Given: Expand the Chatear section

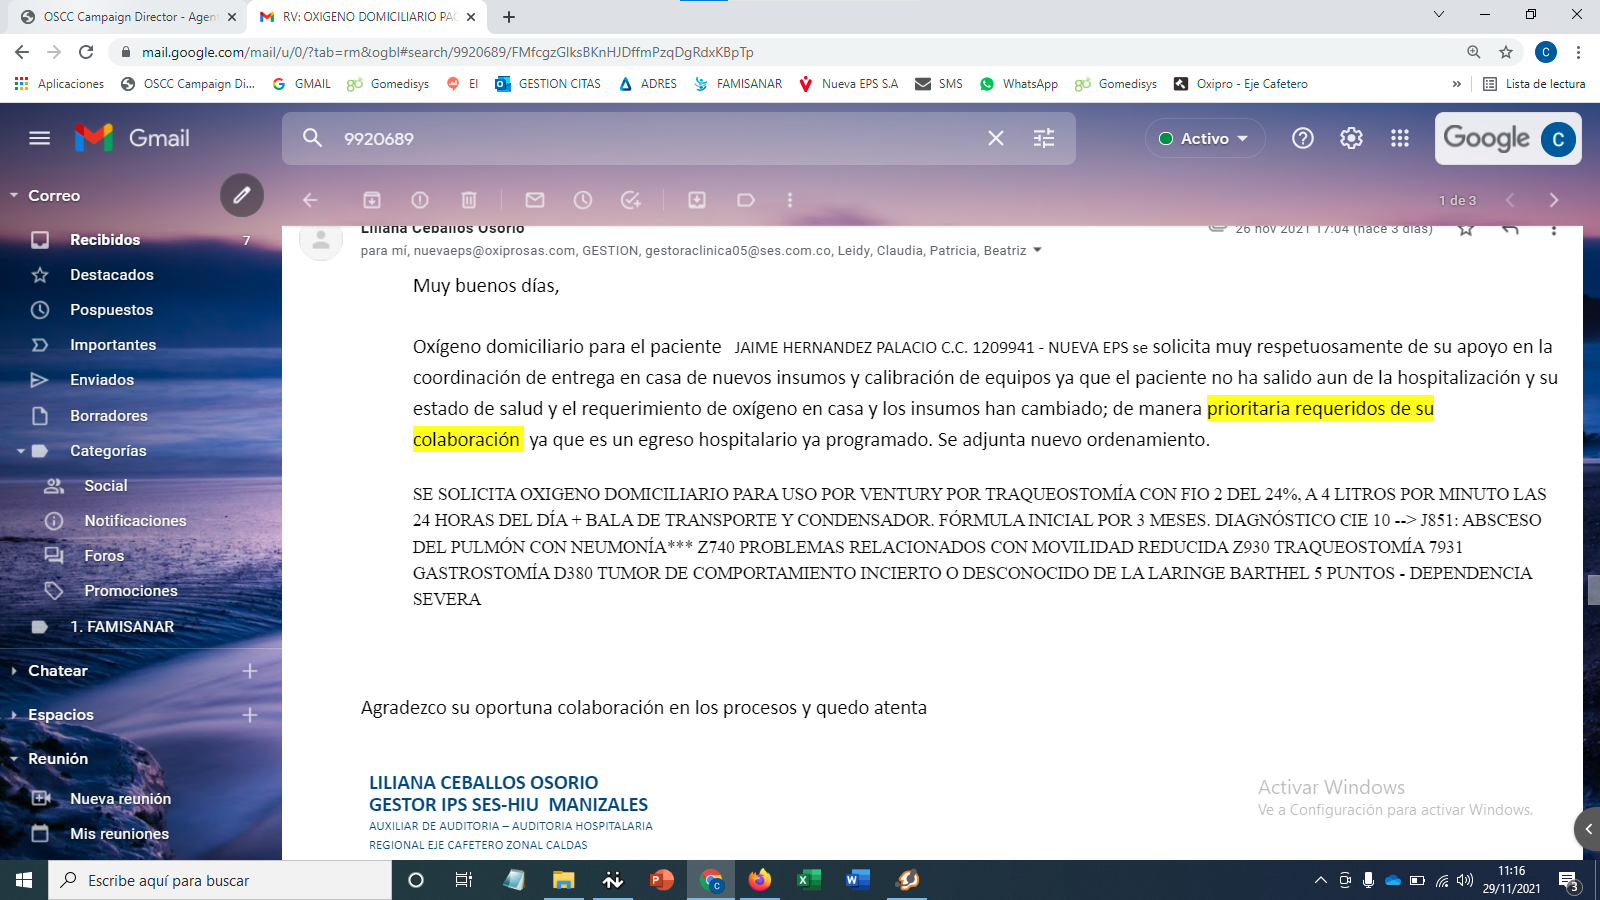Looking at the screenshot, I should pyautogui.click(x=14, y=671).
